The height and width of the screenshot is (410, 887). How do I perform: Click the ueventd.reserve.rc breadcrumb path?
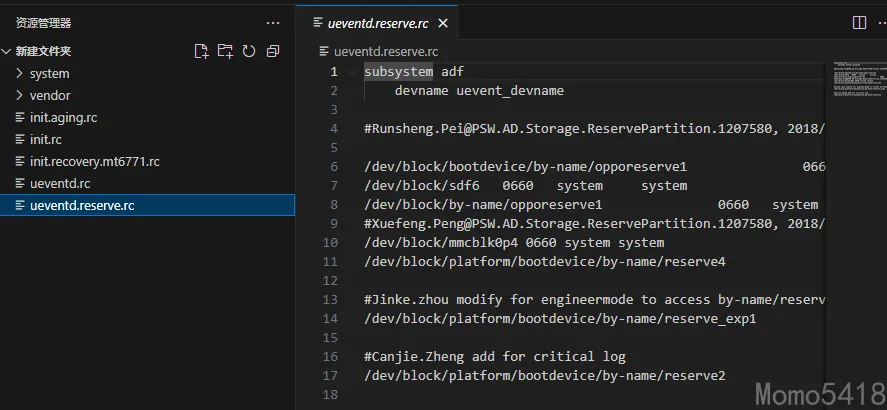385,51
